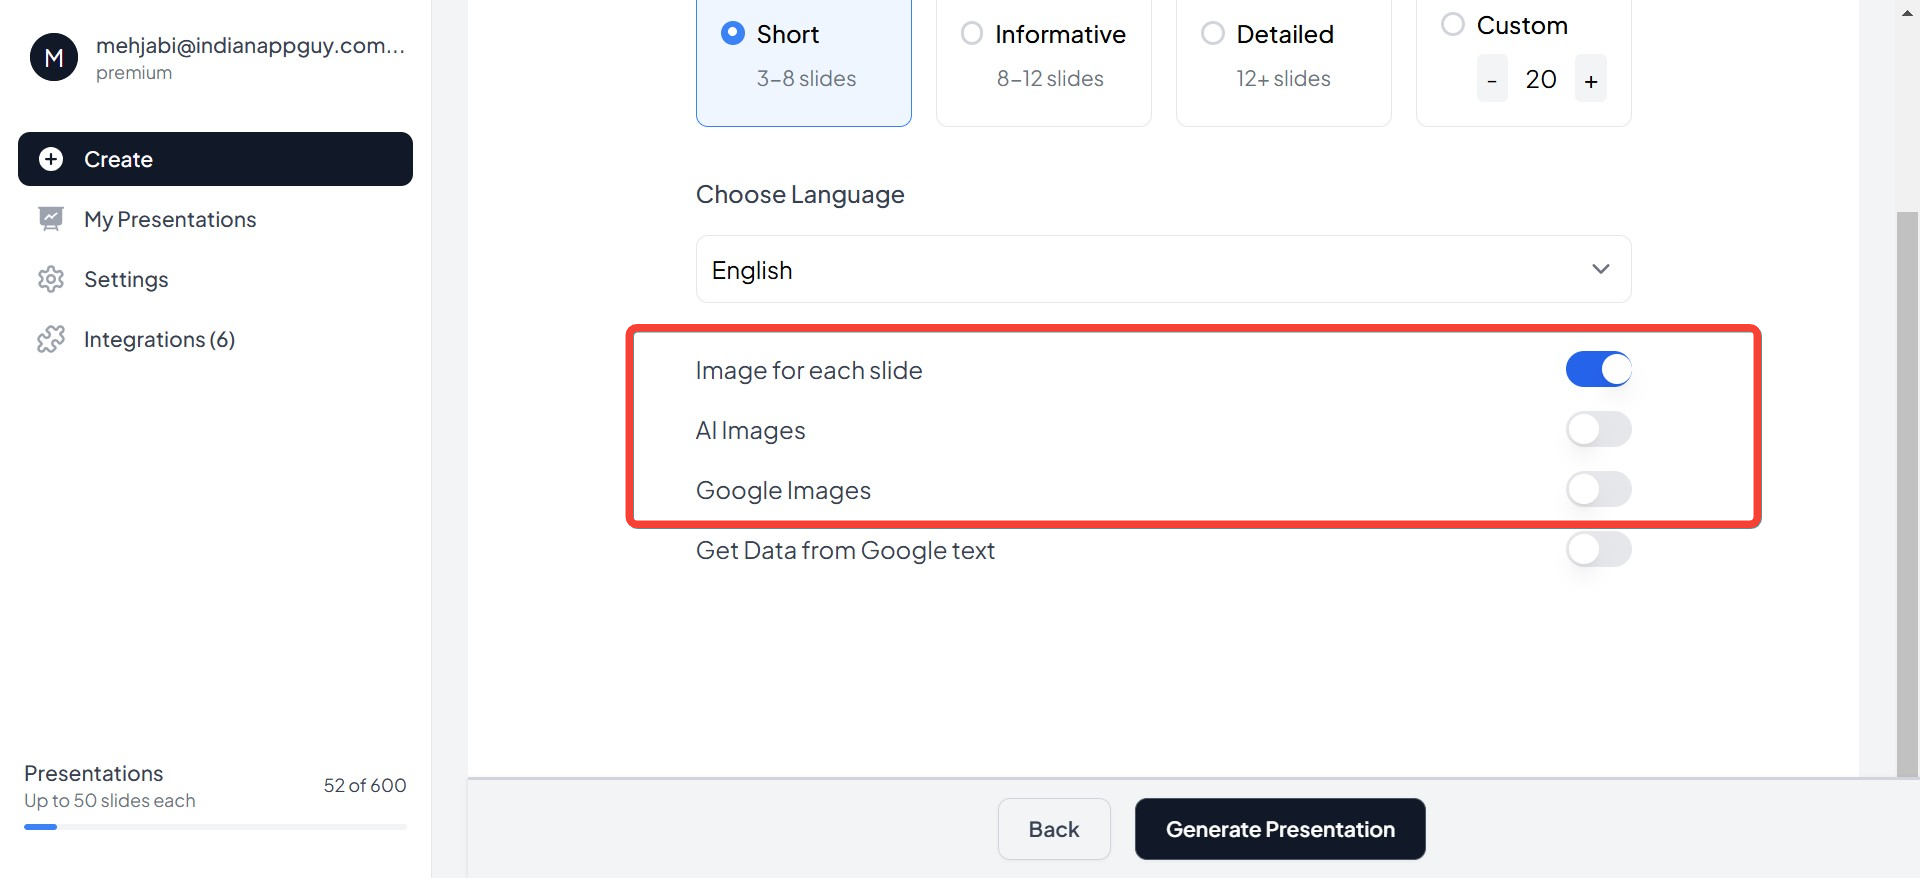Click the Settings gear icon
This screenshot has height=878, width=1920.
tap(51, 279)
